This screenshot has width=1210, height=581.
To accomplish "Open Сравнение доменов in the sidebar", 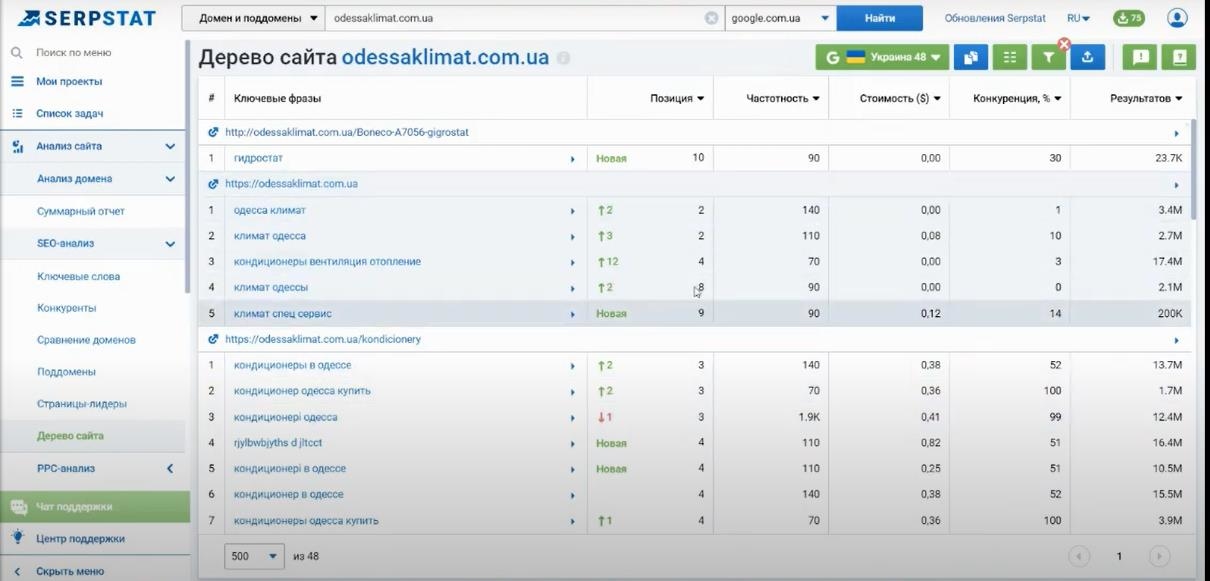I will click(x=86, y=340).
